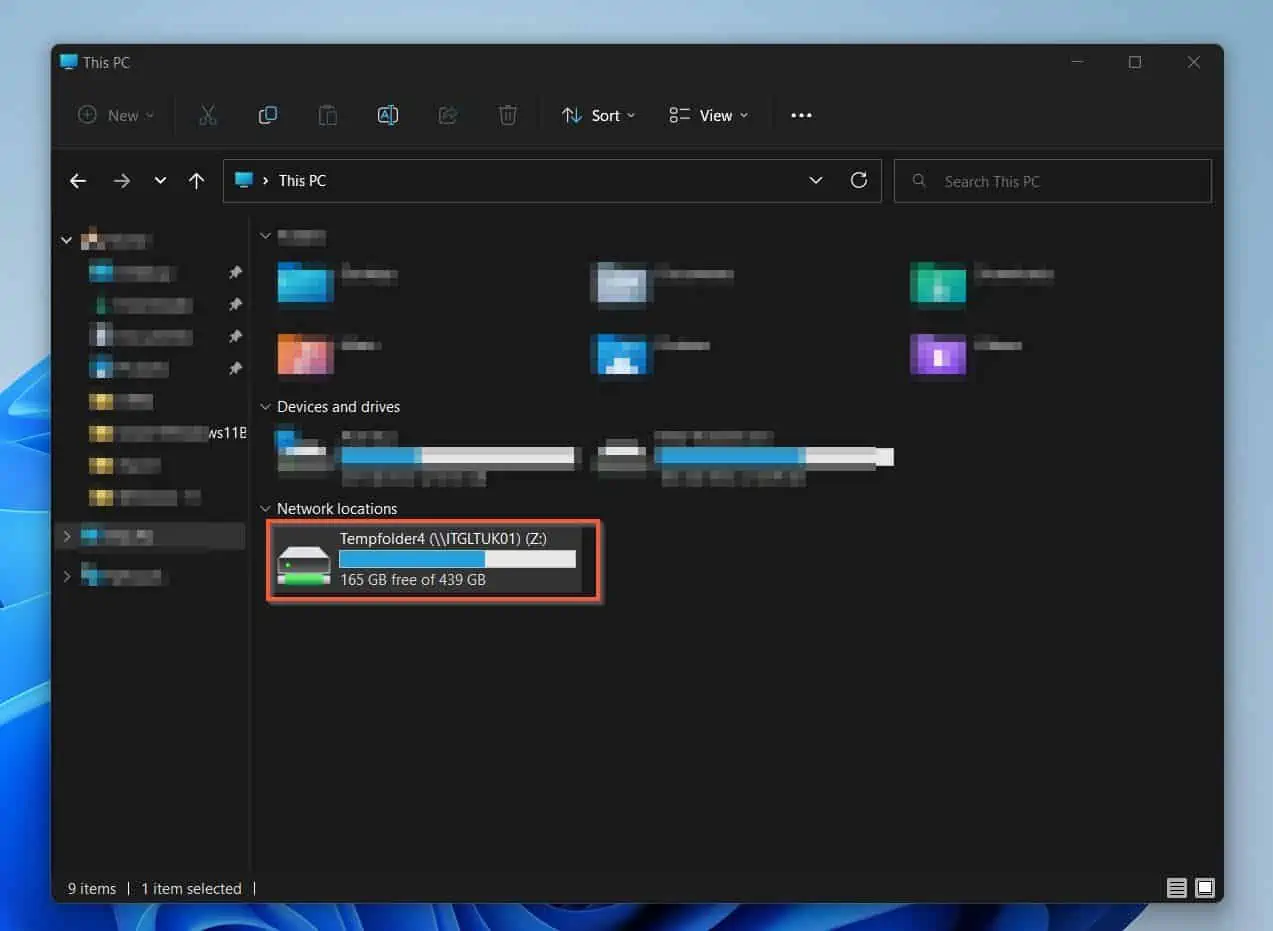Click the Forward navigation arrow
This screenshot has height=931, width=1273.
(122, 181)
